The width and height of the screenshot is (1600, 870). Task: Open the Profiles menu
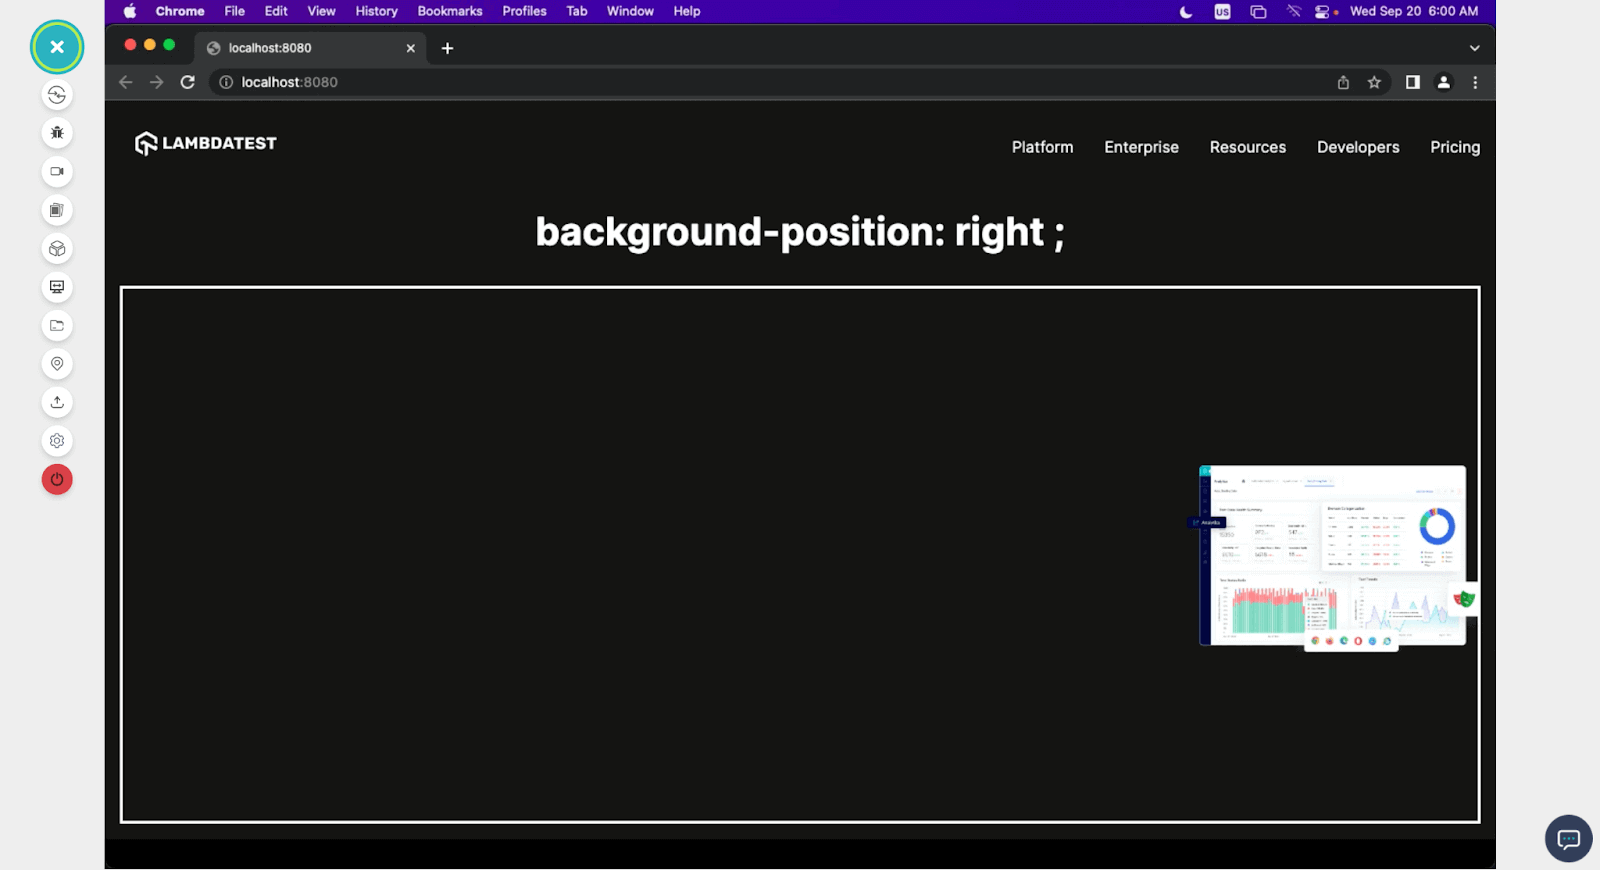[x=524, y=11]
